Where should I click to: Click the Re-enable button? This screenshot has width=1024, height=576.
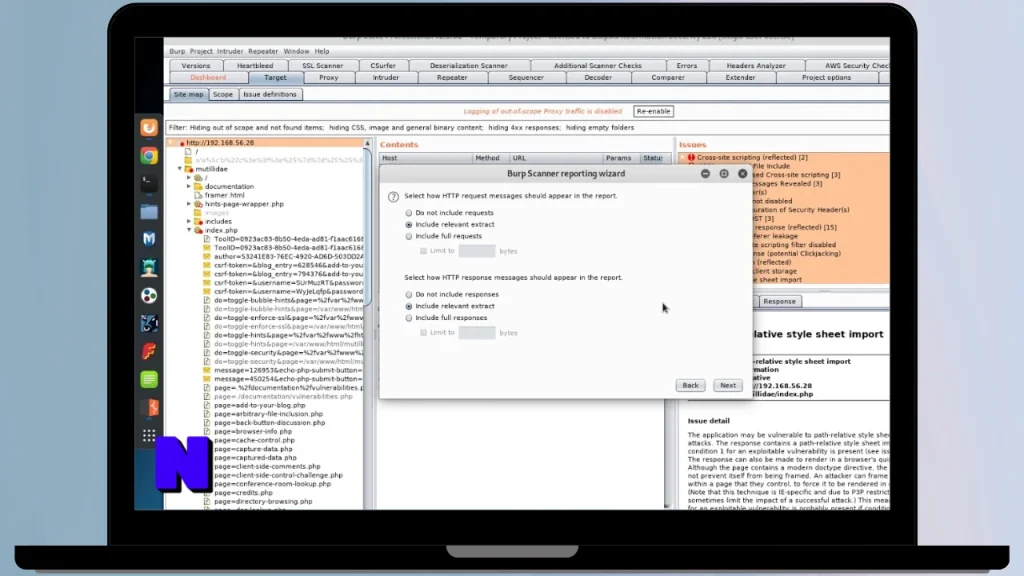653,112
